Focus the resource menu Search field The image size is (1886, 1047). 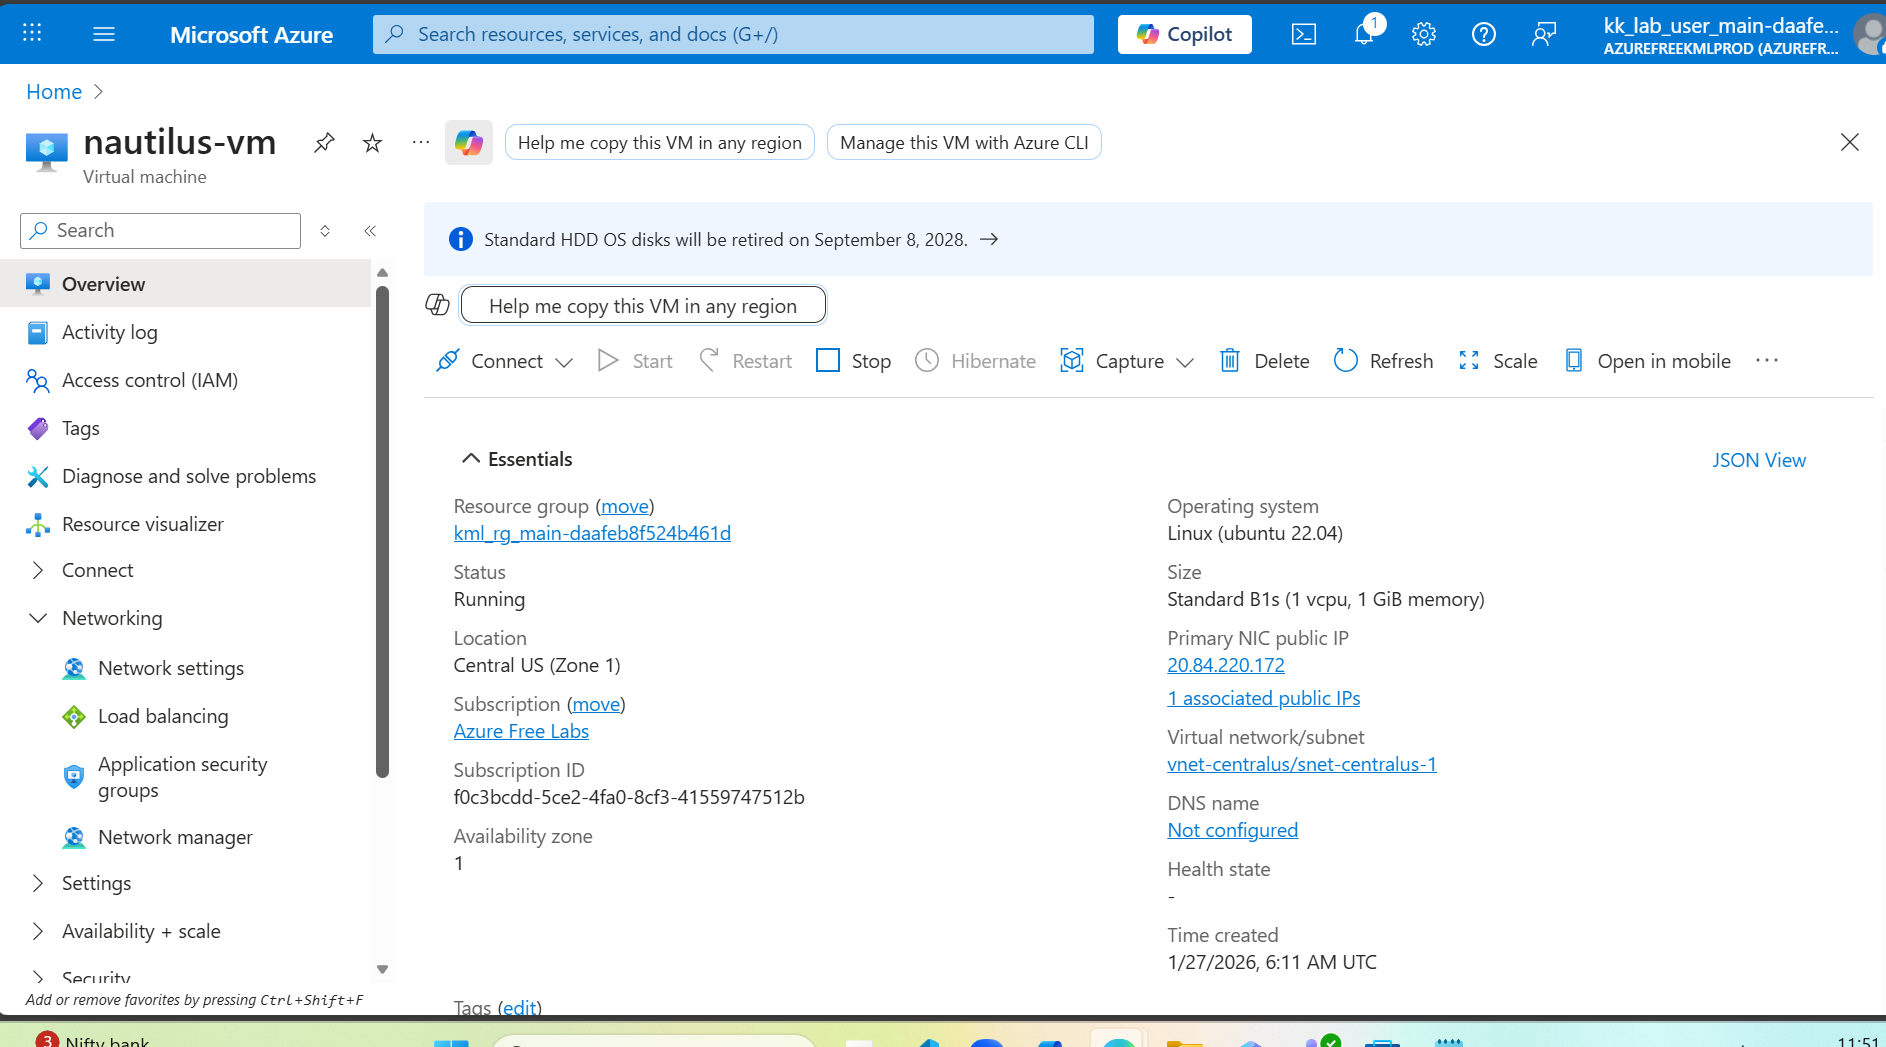[160, 231]
